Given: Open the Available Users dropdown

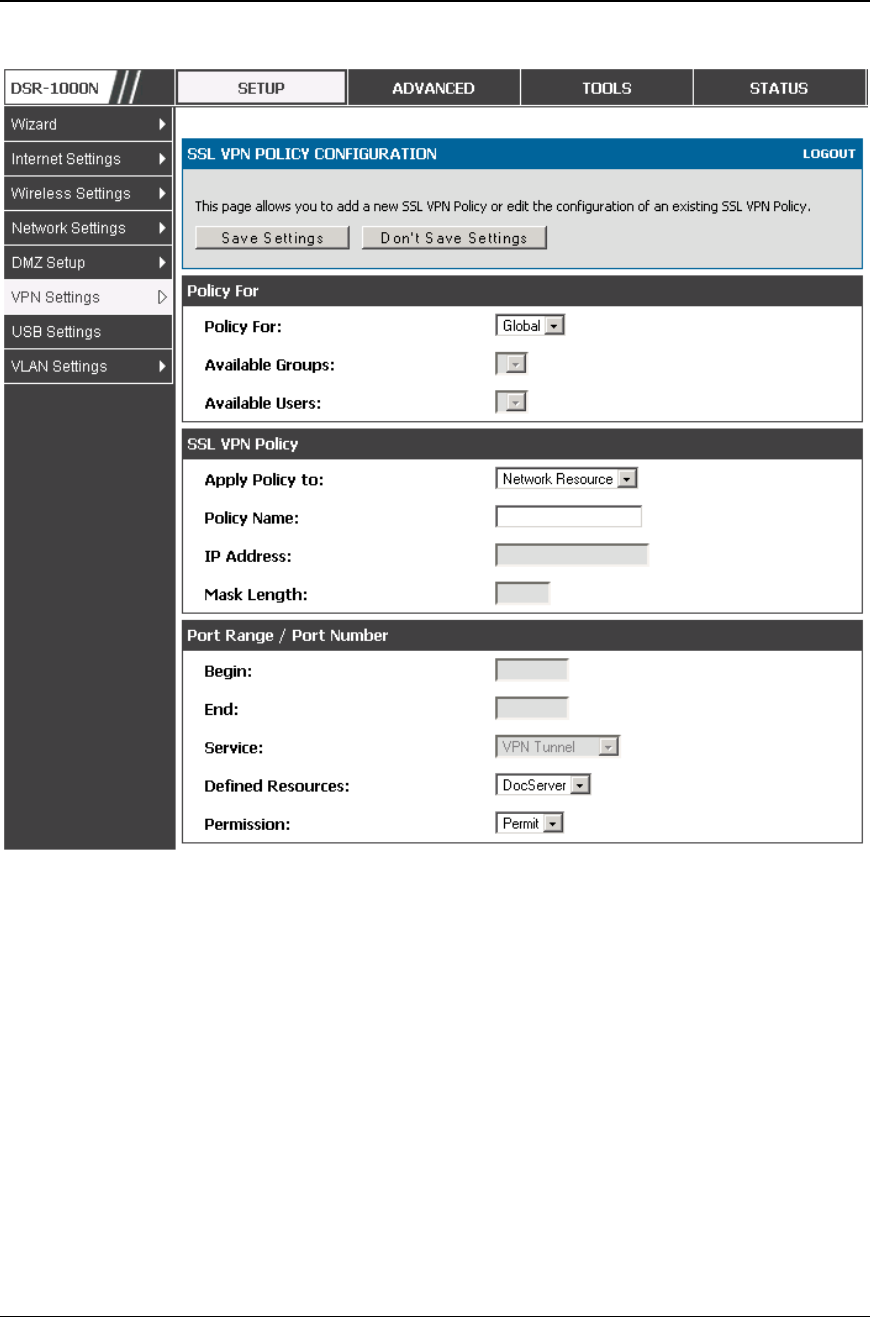Looking at the screenshot, I should [511, 402].
